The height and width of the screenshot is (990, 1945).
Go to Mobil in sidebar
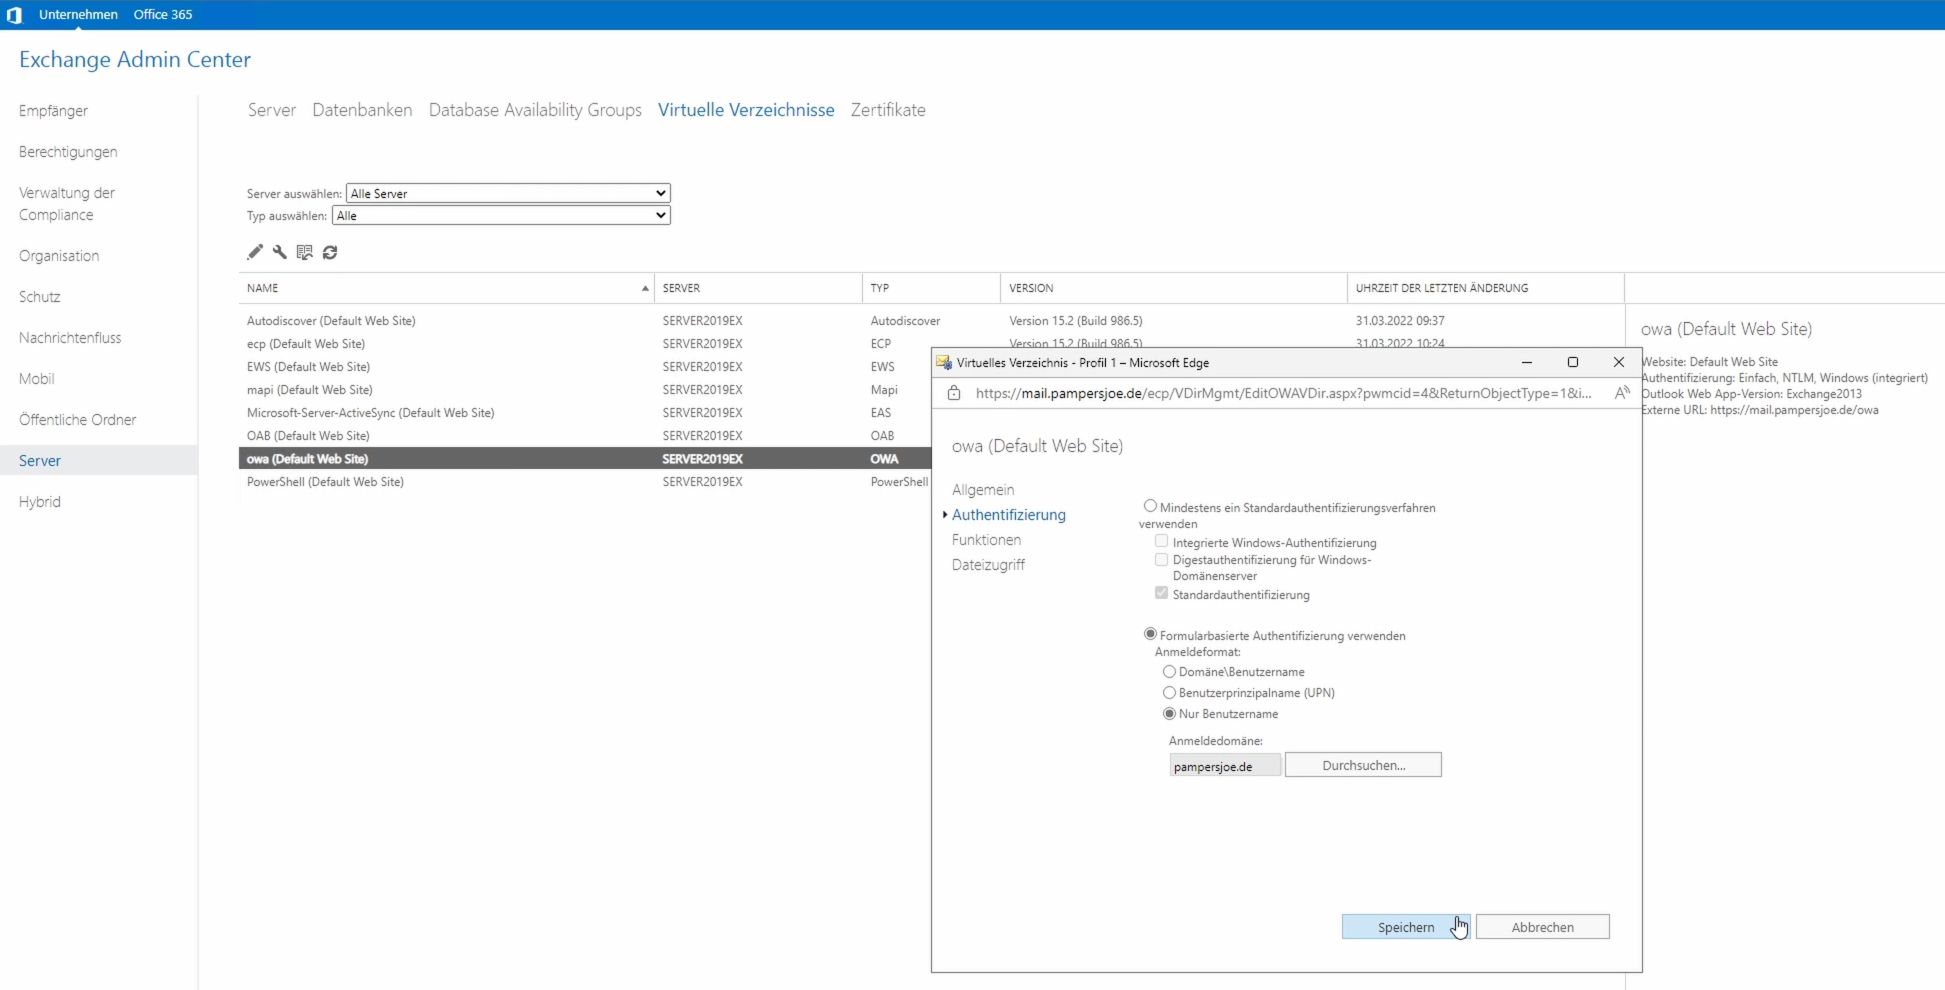tap(37, 379)
